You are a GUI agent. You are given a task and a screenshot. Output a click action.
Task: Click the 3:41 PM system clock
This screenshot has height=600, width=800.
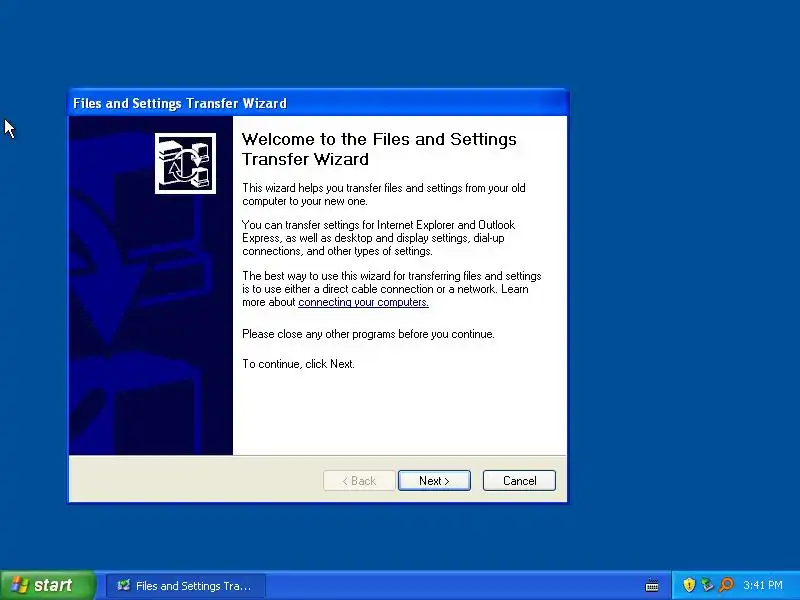coord(763,585)
